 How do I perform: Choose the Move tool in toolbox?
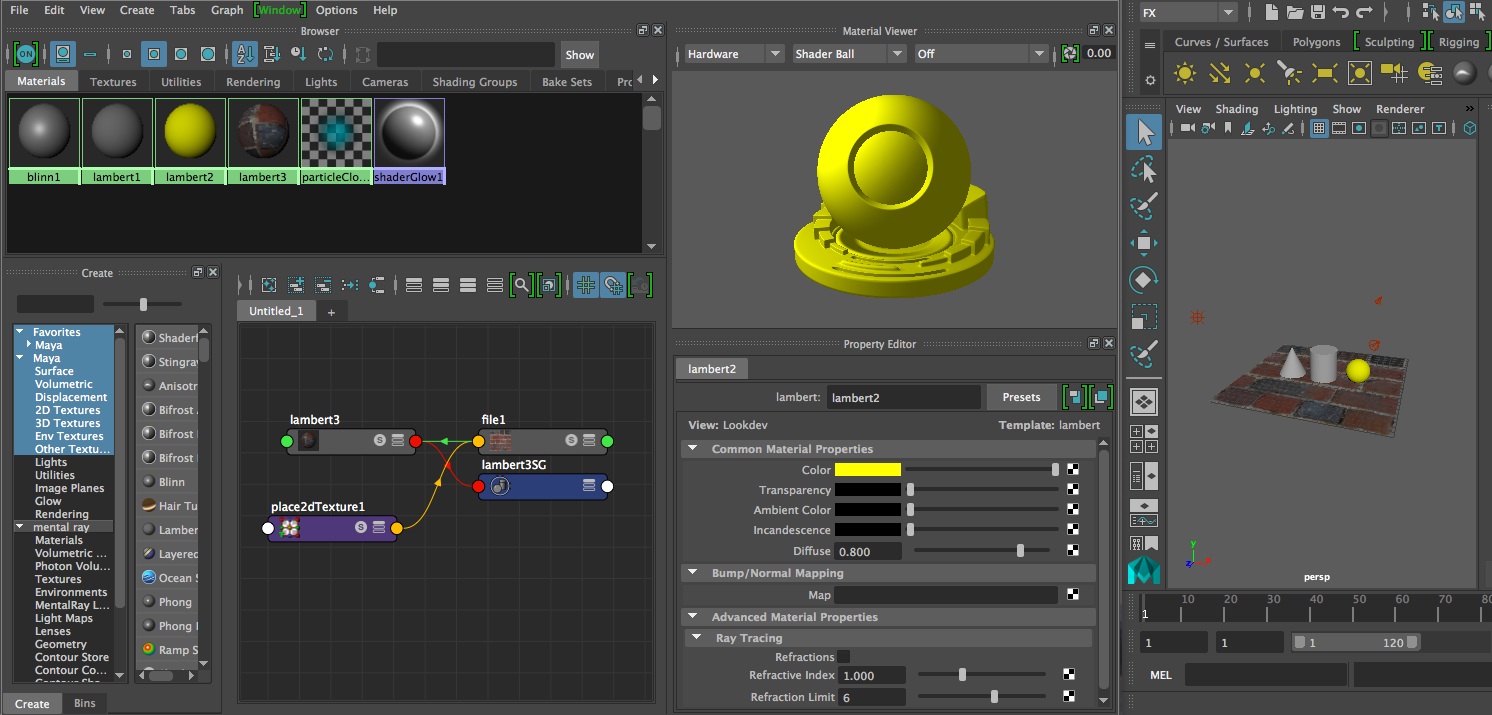tap(1144, 242)
